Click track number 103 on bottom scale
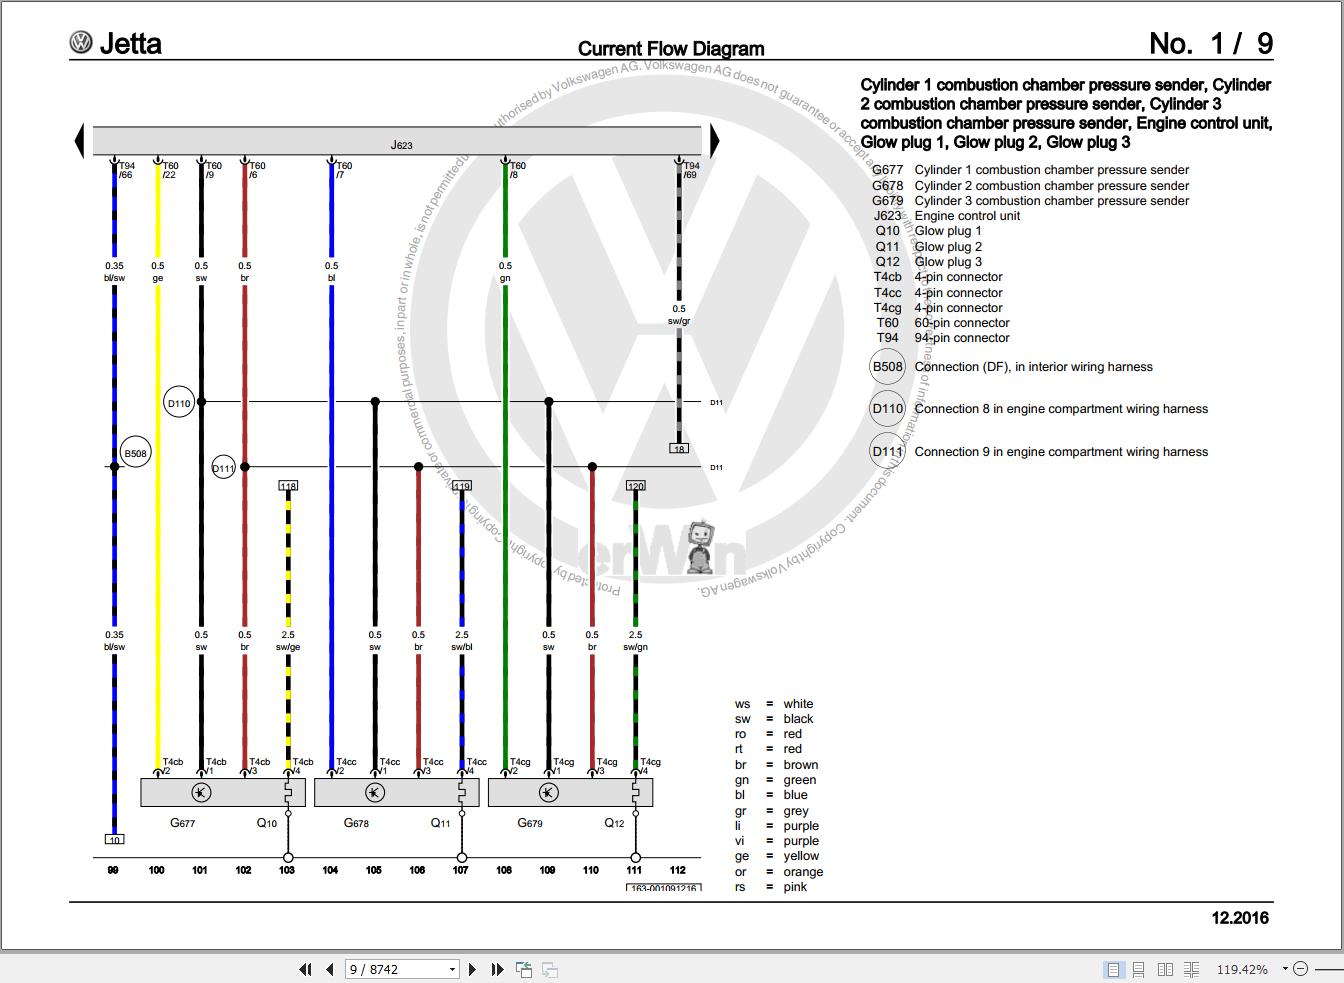 point(287,870)
